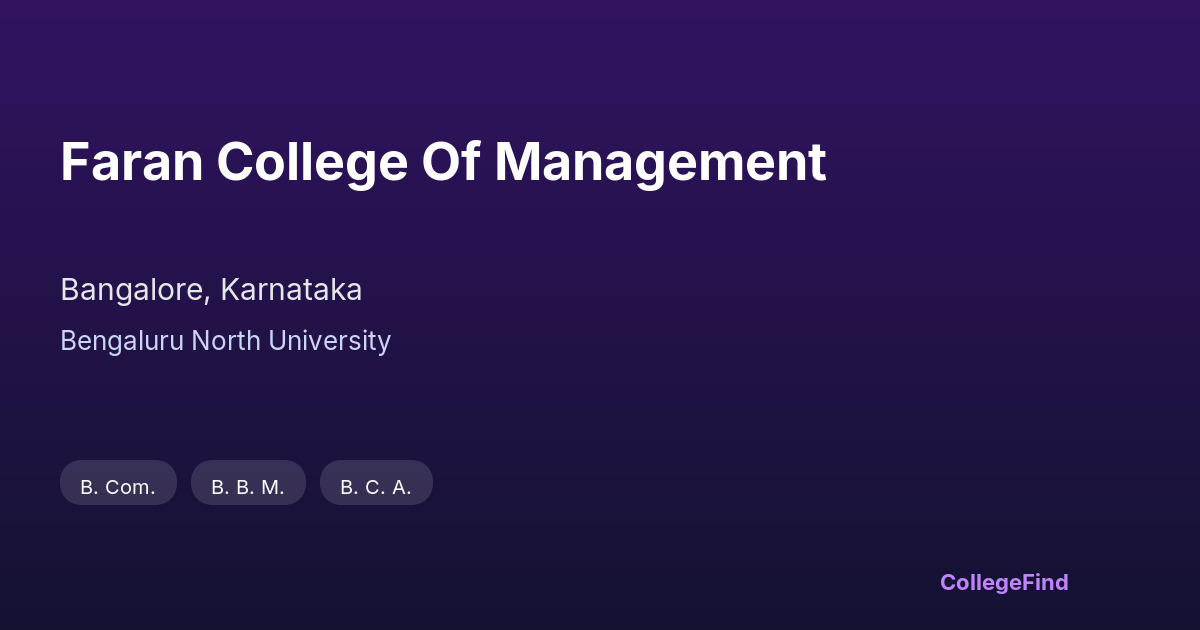Select the word Karnataka in the location
Image resolution: width=1200 pixels, height=630 pixels.
[x=291, y=290]
